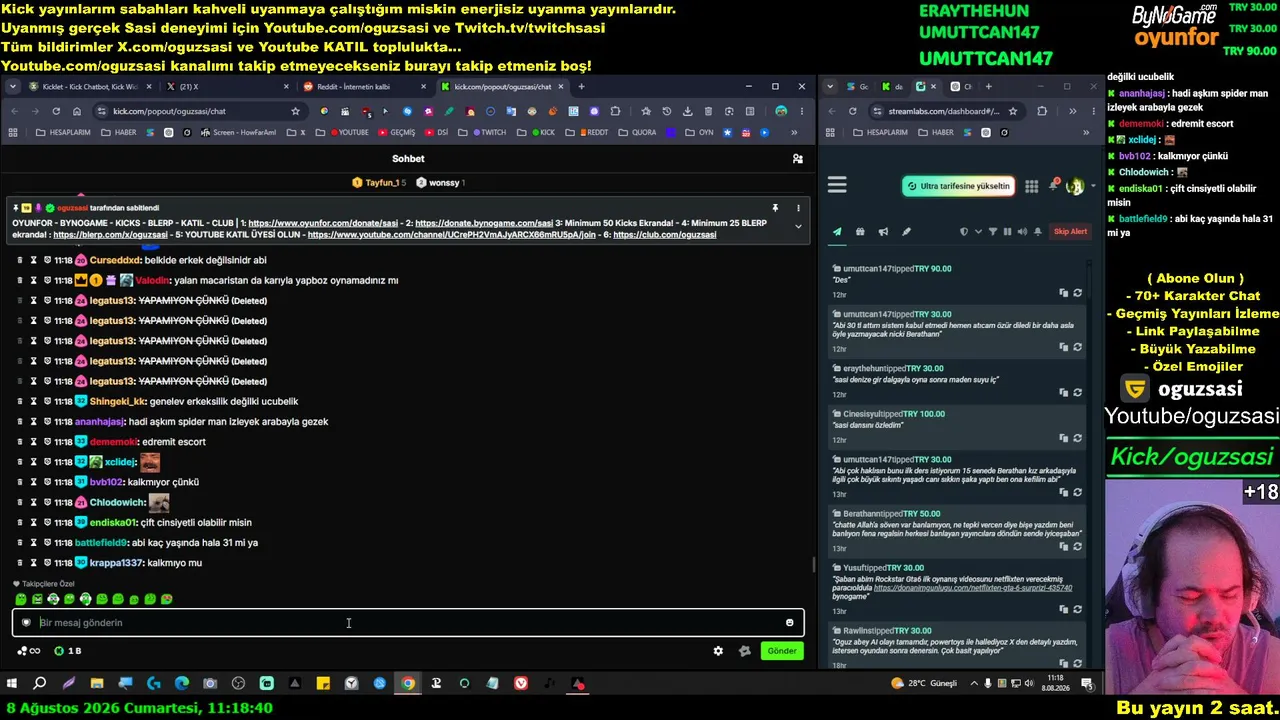Open the blerp.com/x/oguzsasi link
This screenshot has width=1280, height=720.
(x=110, y=235)
